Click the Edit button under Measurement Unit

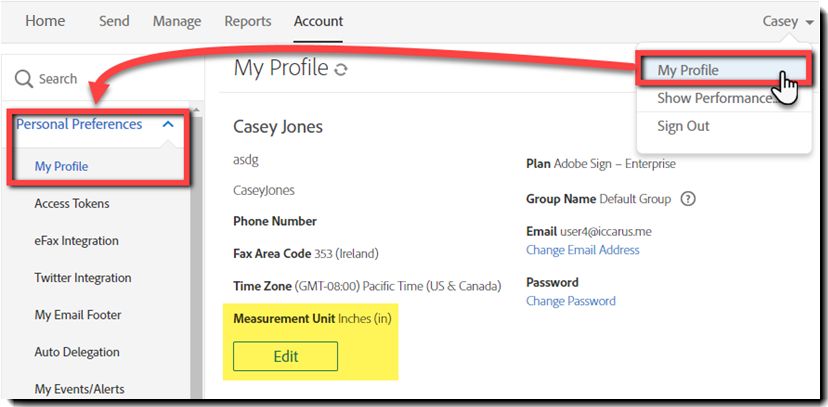pyautogui.click(x=285, y=356)
